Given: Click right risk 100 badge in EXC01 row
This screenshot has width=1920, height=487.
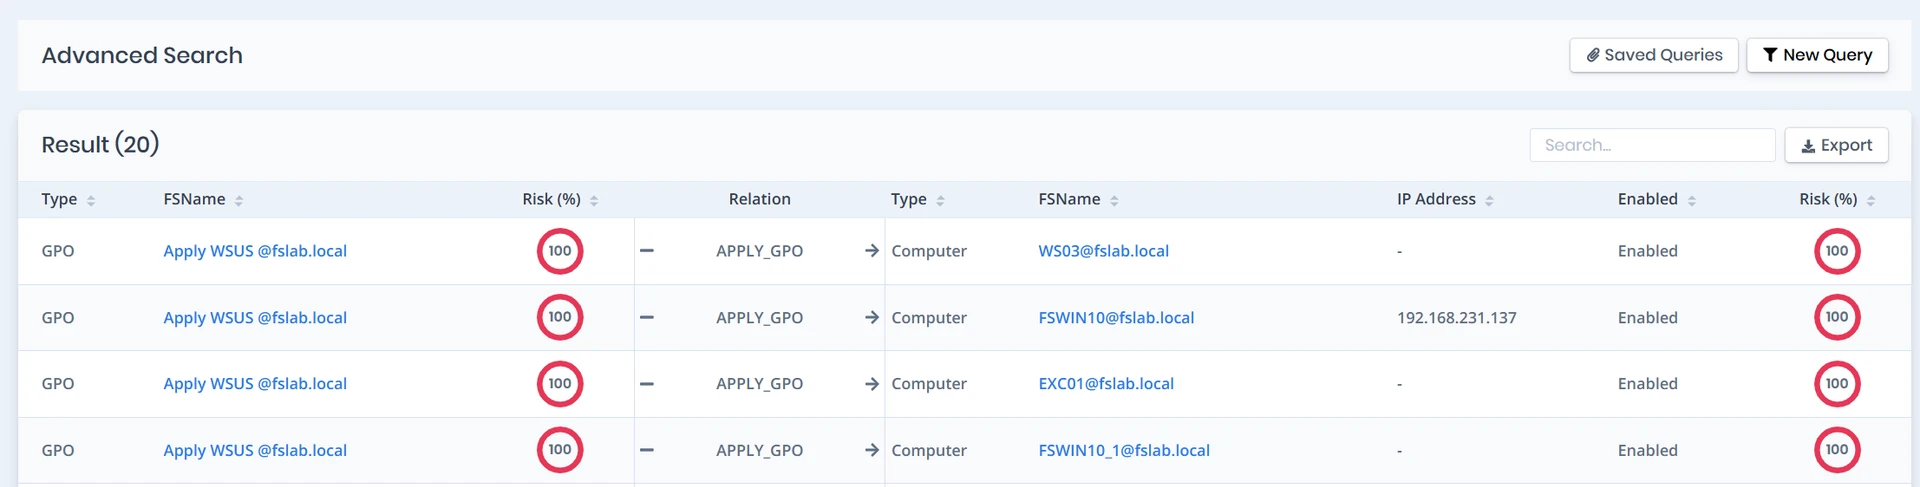Looking at the screenshot, I should (x=1837, y=384).
